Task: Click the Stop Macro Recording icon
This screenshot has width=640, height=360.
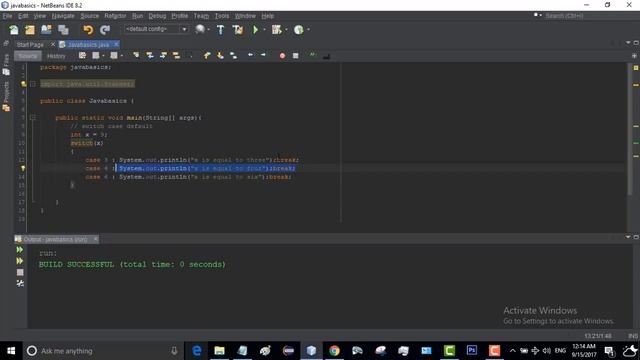Action: click(296, 56)
